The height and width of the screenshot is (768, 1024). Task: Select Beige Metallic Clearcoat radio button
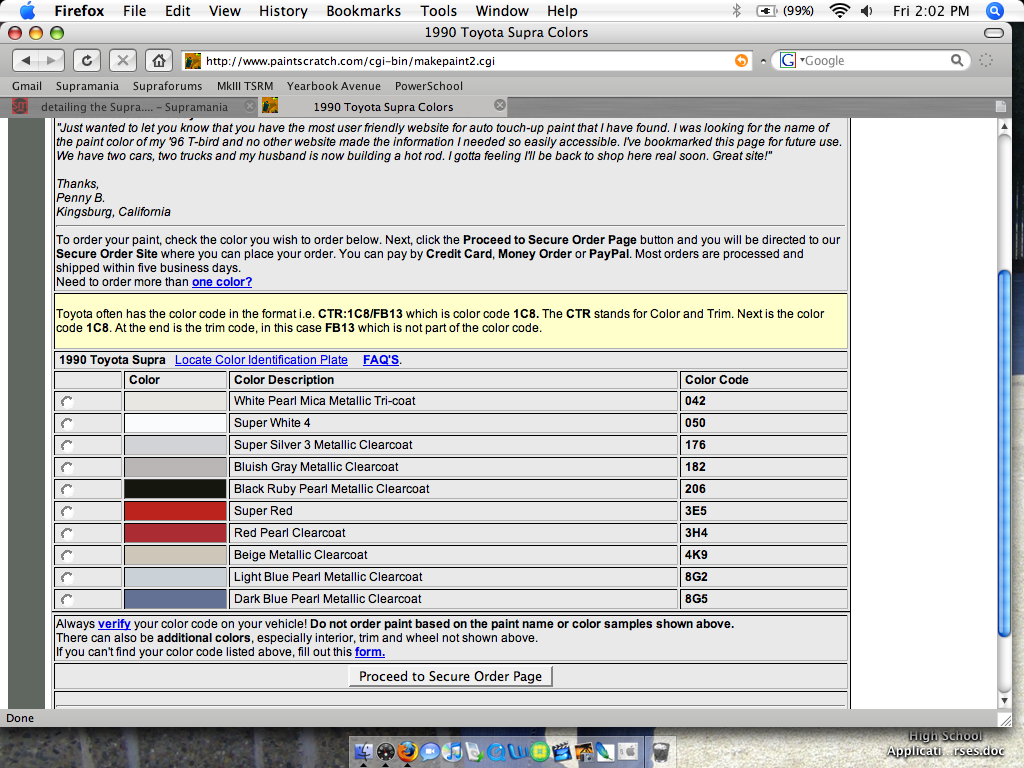[67, 556]
